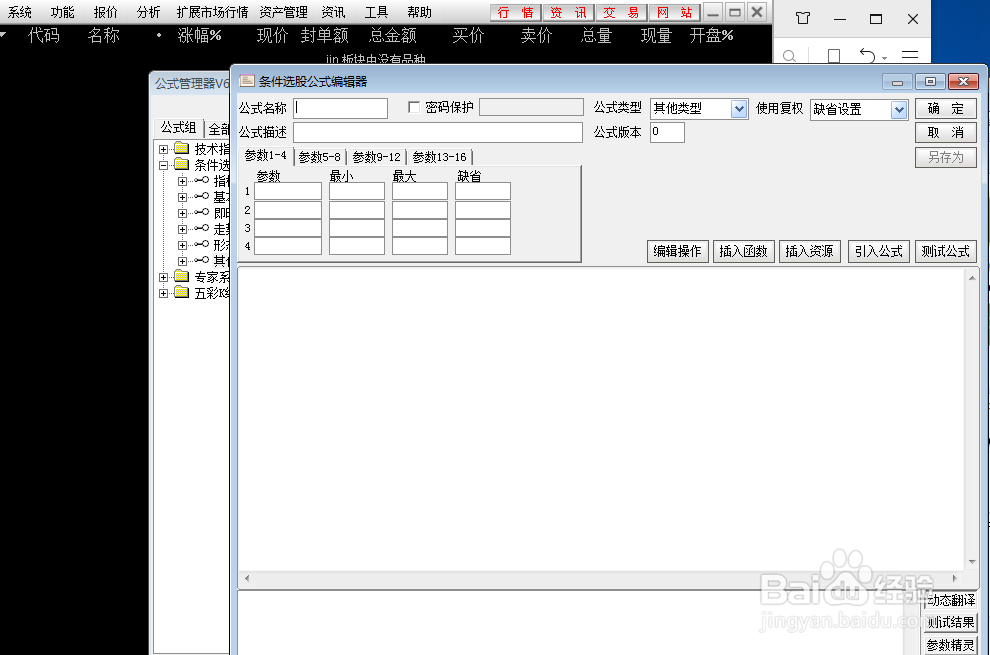Switch to the 参数5-8 tab
This screenshot has height=655, width=990.
(x=318, y=157)
